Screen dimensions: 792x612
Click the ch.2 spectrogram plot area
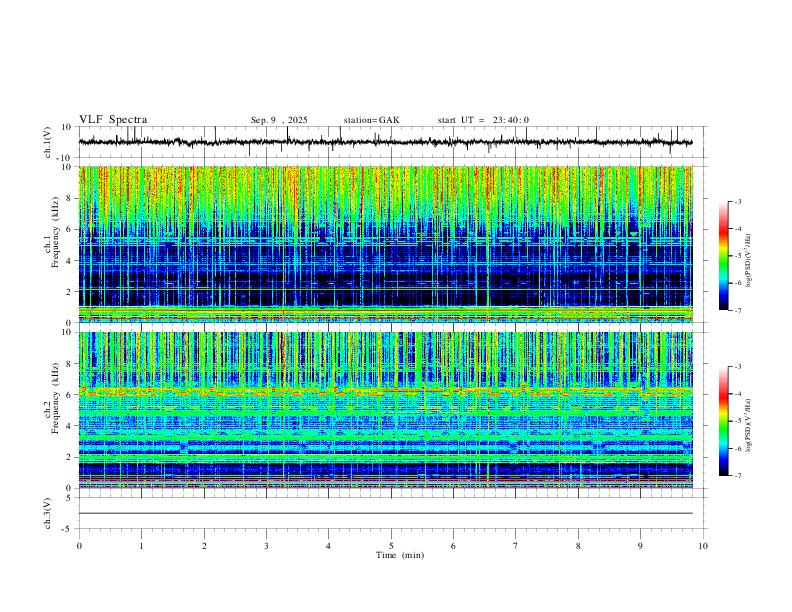pyautogui.click(x=385, y=410)
